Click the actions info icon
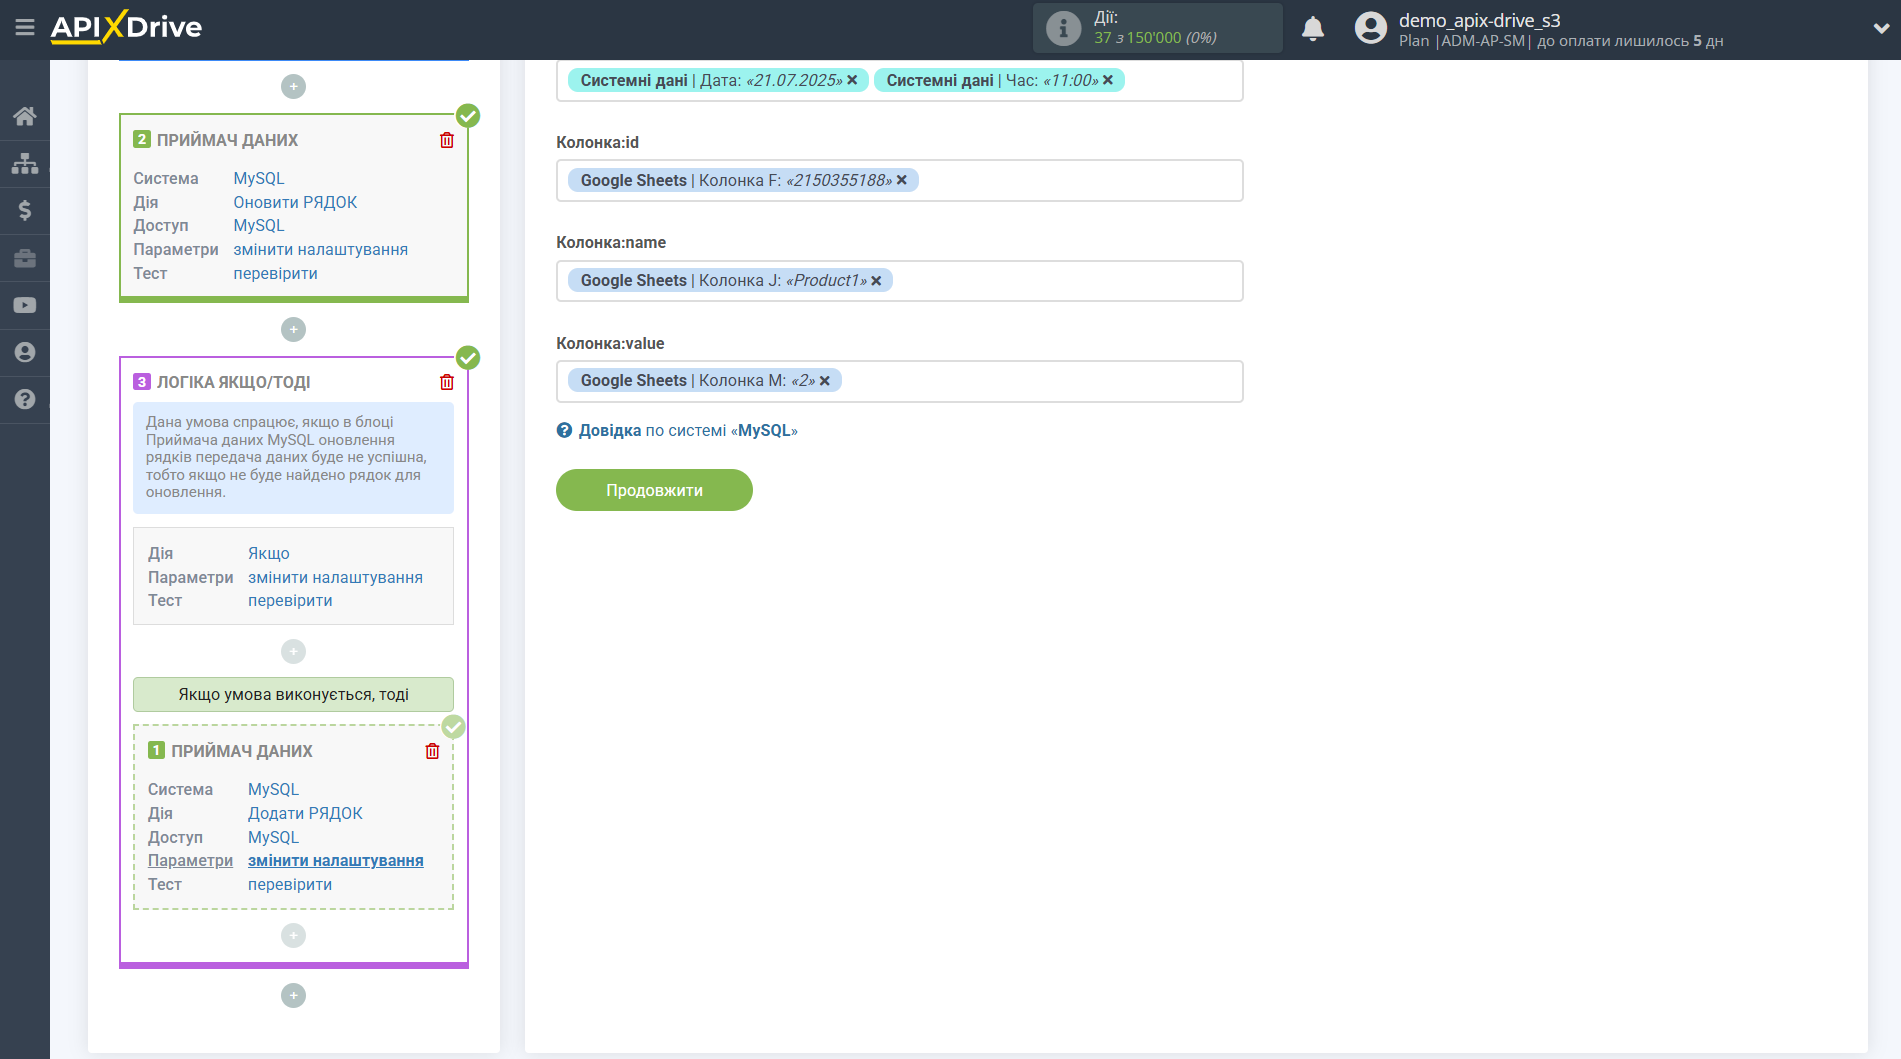Screen dimensions: 1901x1059 click(1063, 28)
